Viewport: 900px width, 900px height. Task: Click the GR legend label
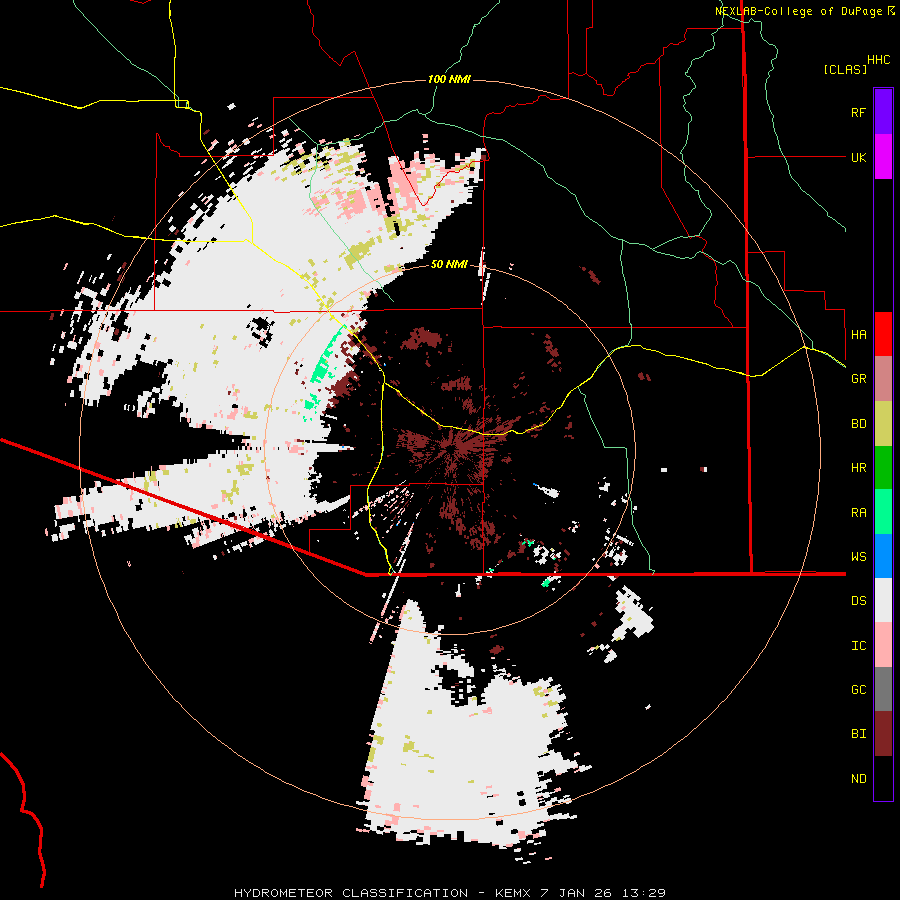coord(858,379)
